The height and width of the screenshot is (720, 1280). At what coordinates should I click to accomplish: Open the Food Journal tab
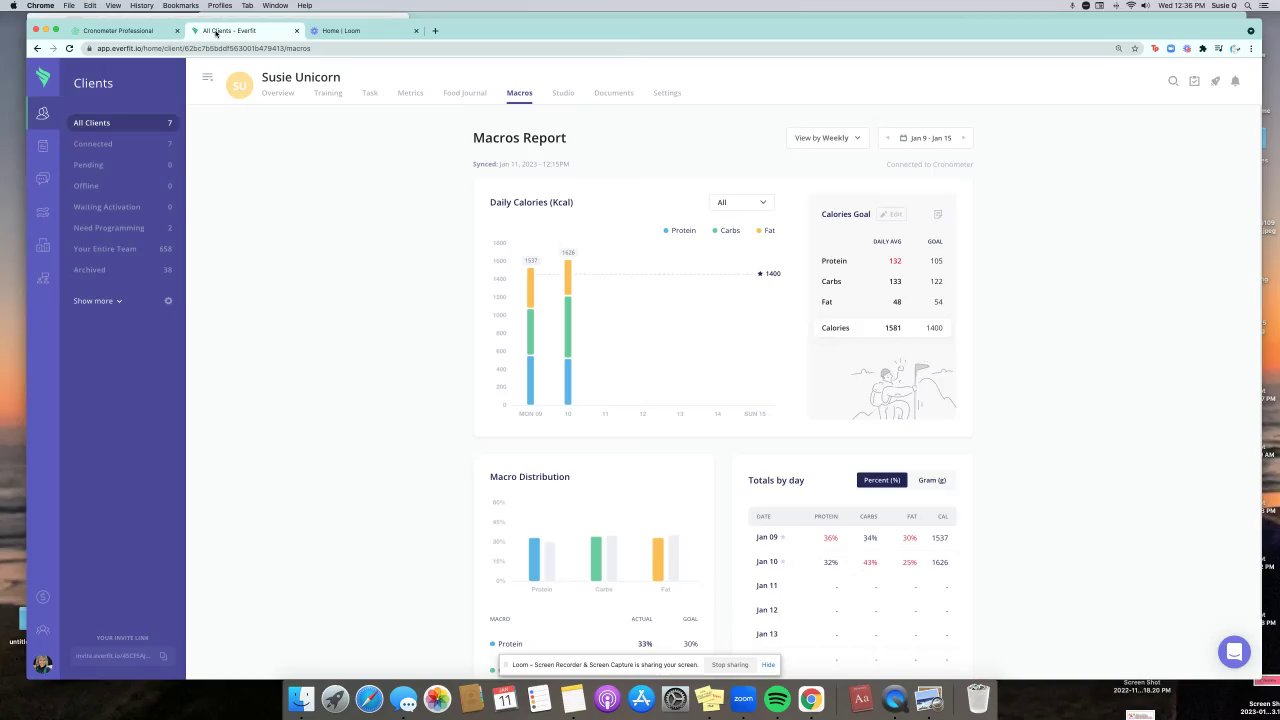465,93
